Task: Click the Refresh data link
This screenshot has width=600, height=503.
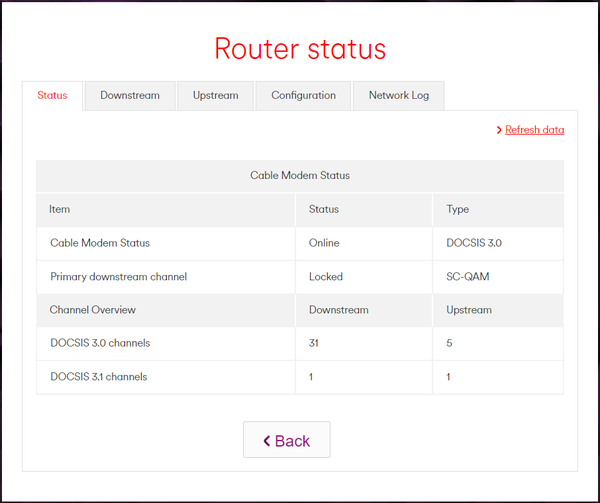Action: (534, 130)
